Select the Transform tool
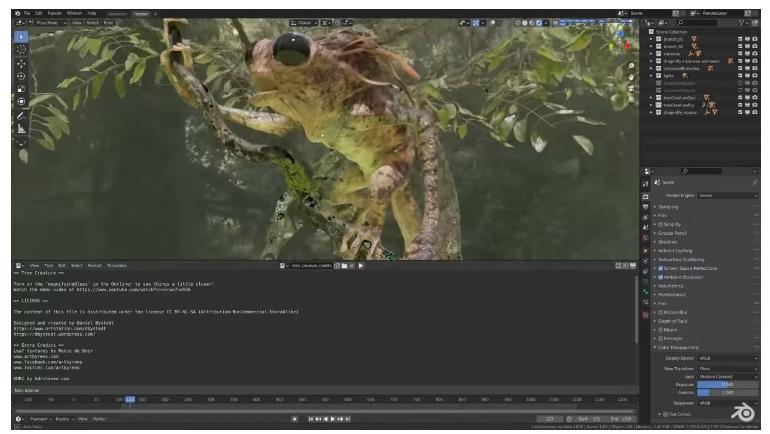Viewport: 770px width, 434px height. 21,102
